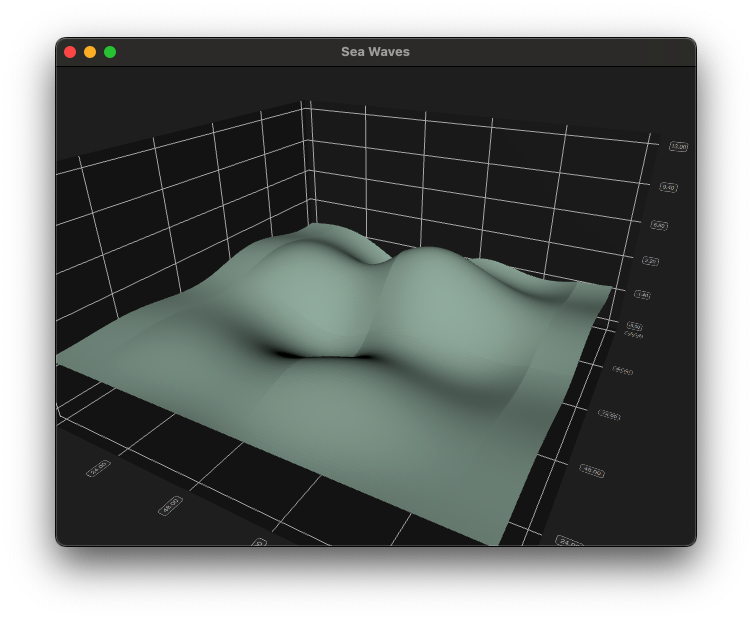Click the -5.00 vertical axis label
This screenshot has height=620, width=752.
634,326
